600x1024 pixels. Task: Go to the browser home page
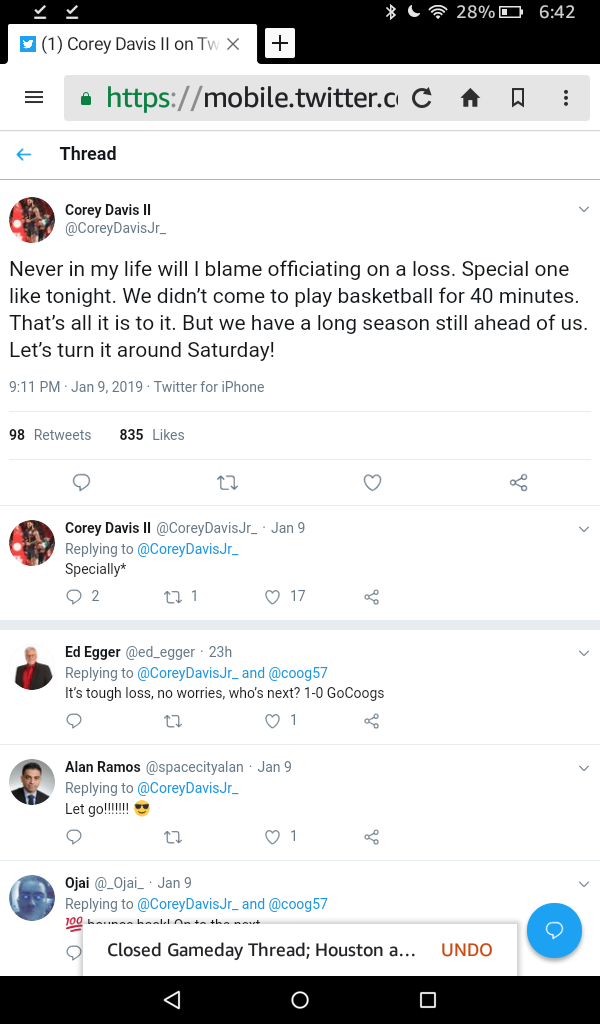pos(470,98)
